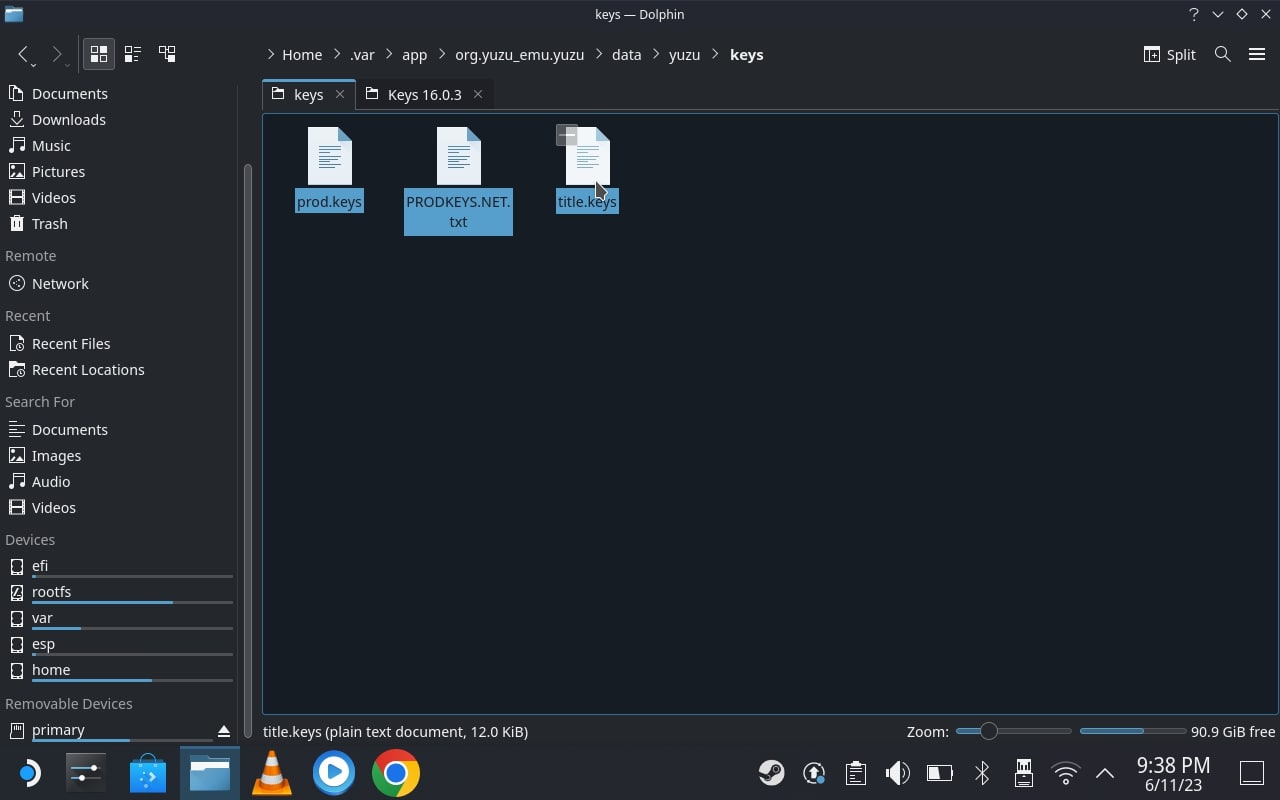This screenshot has width=1280, height=800.
Task: Open Downloads in the sidebar
Action: [68, 119]
